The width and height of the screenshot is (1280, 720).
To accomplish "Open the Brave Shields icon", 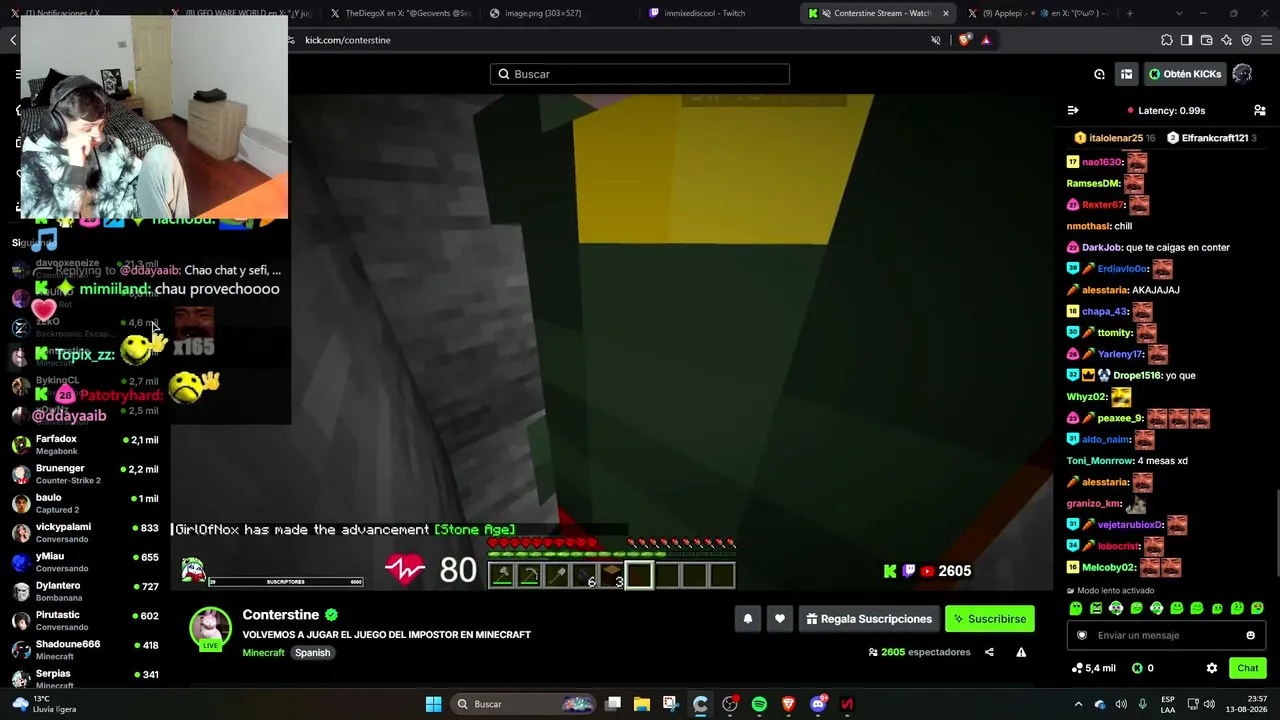I will tap(964, 40).
